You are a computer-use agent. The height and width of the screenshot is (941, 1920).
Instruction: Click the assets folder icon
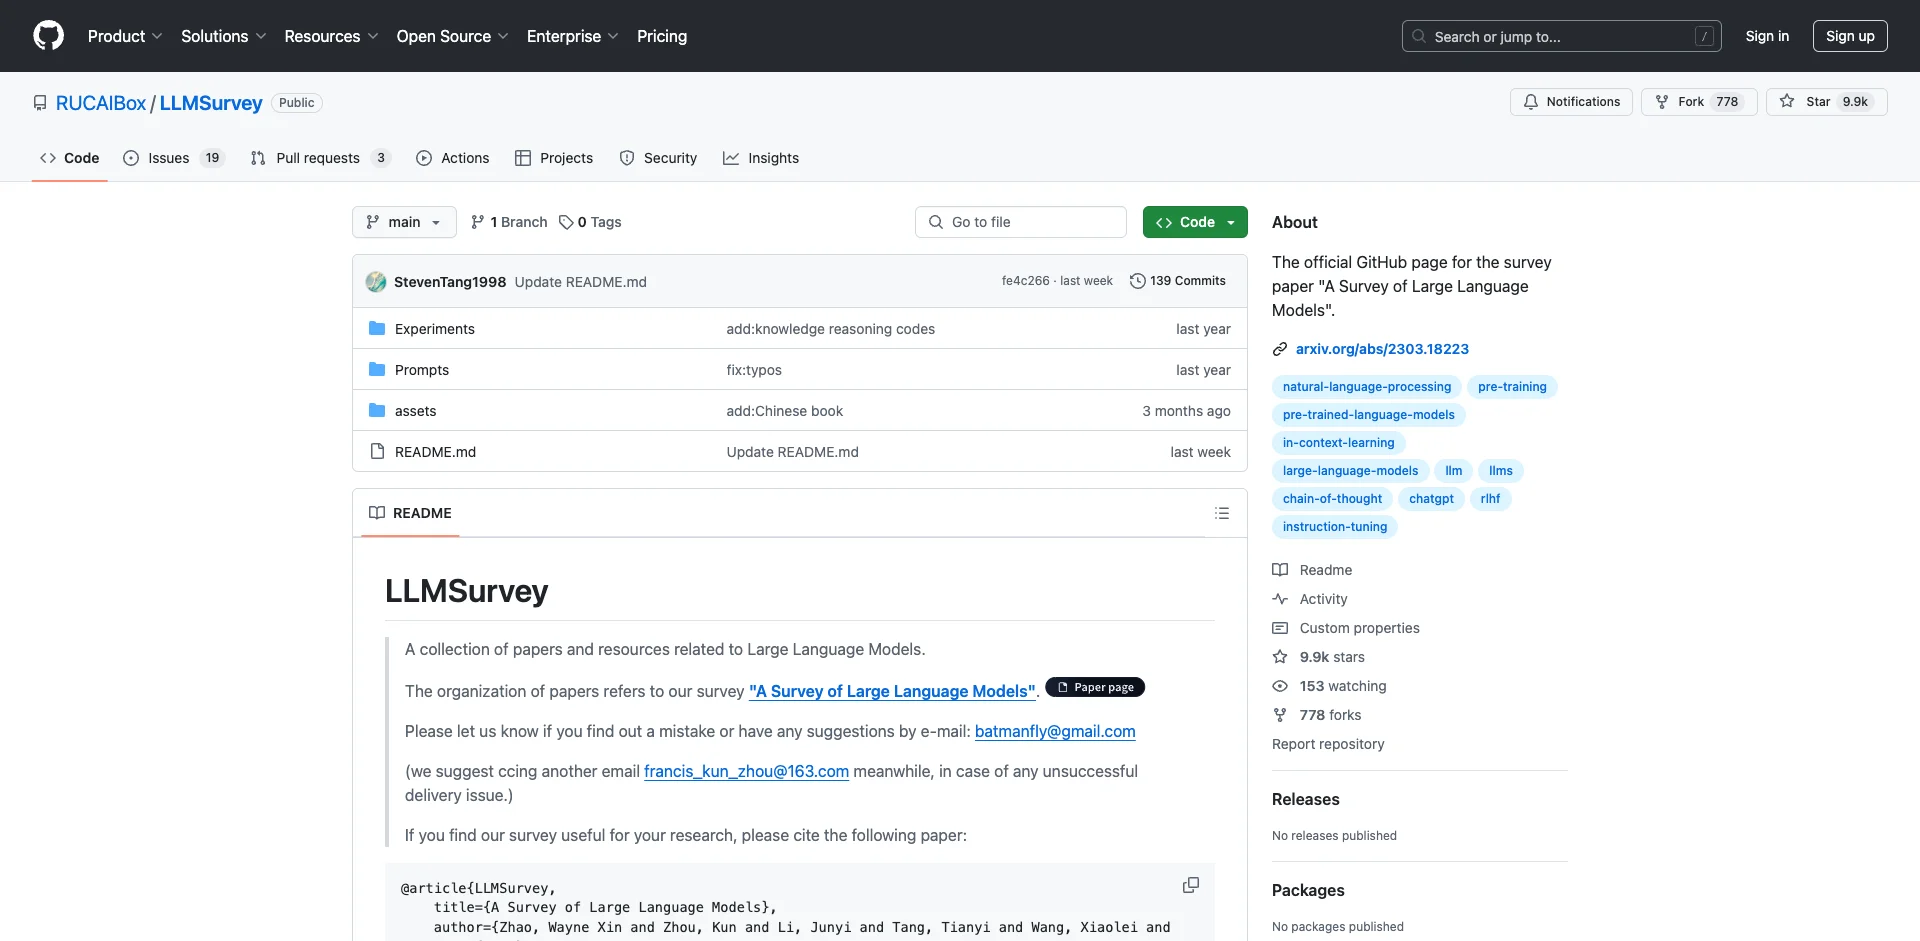pos(377,410)
